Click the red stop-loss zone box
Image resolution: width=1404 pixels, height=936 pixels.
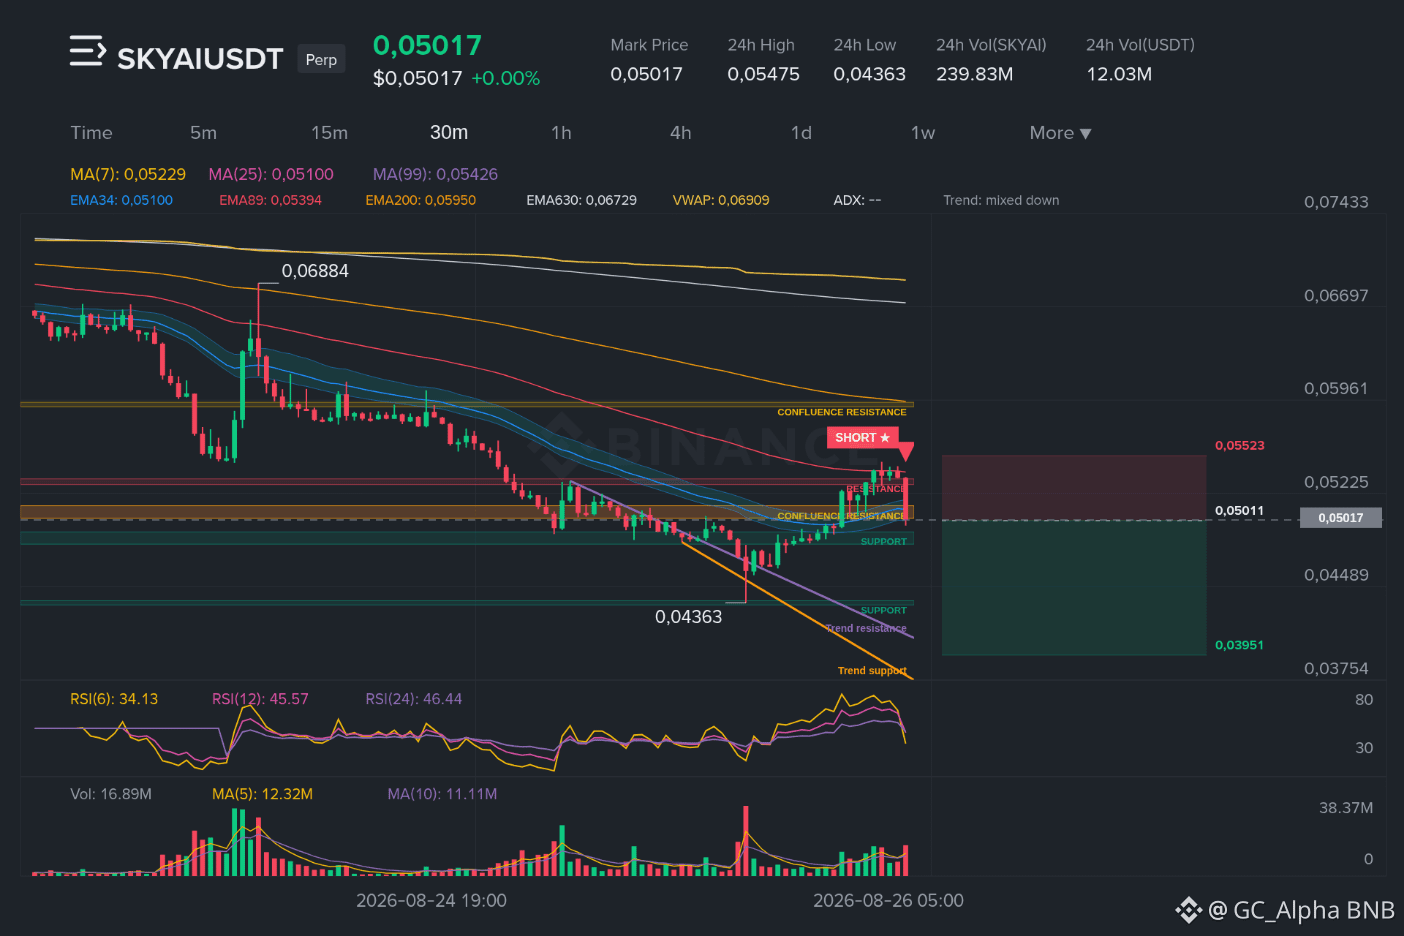tap(1074, 488)
